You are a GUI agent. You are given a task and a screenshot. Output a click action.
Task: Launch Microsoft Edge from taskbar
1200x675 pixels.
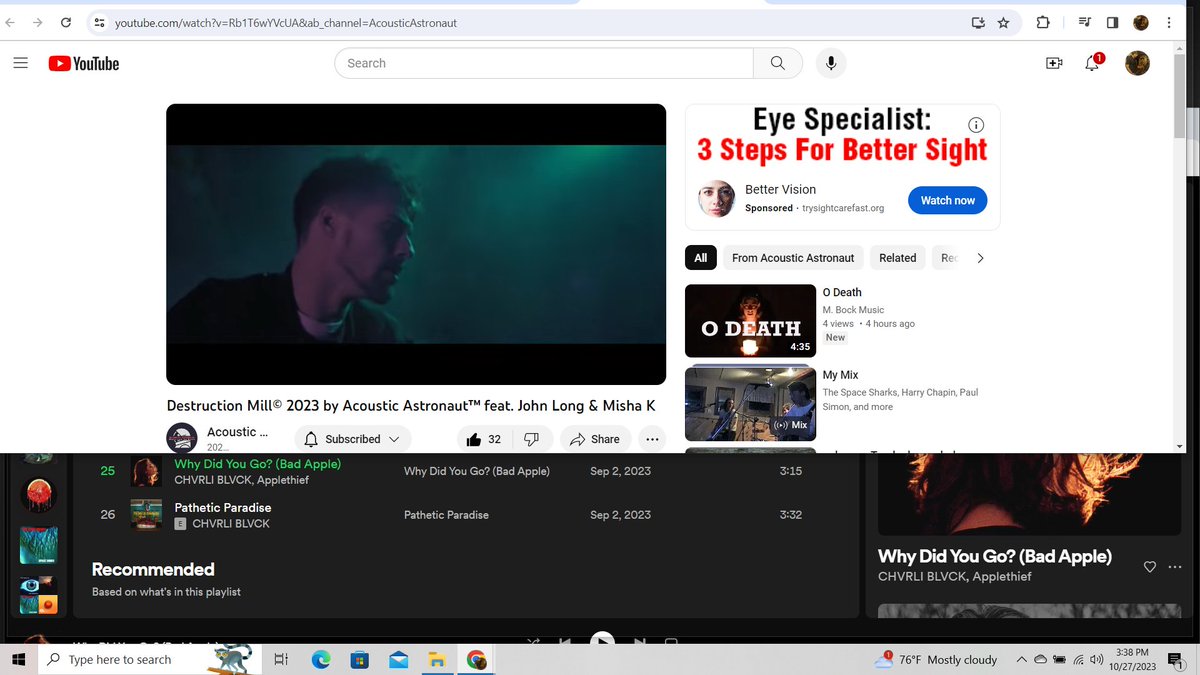click(321, 660)
